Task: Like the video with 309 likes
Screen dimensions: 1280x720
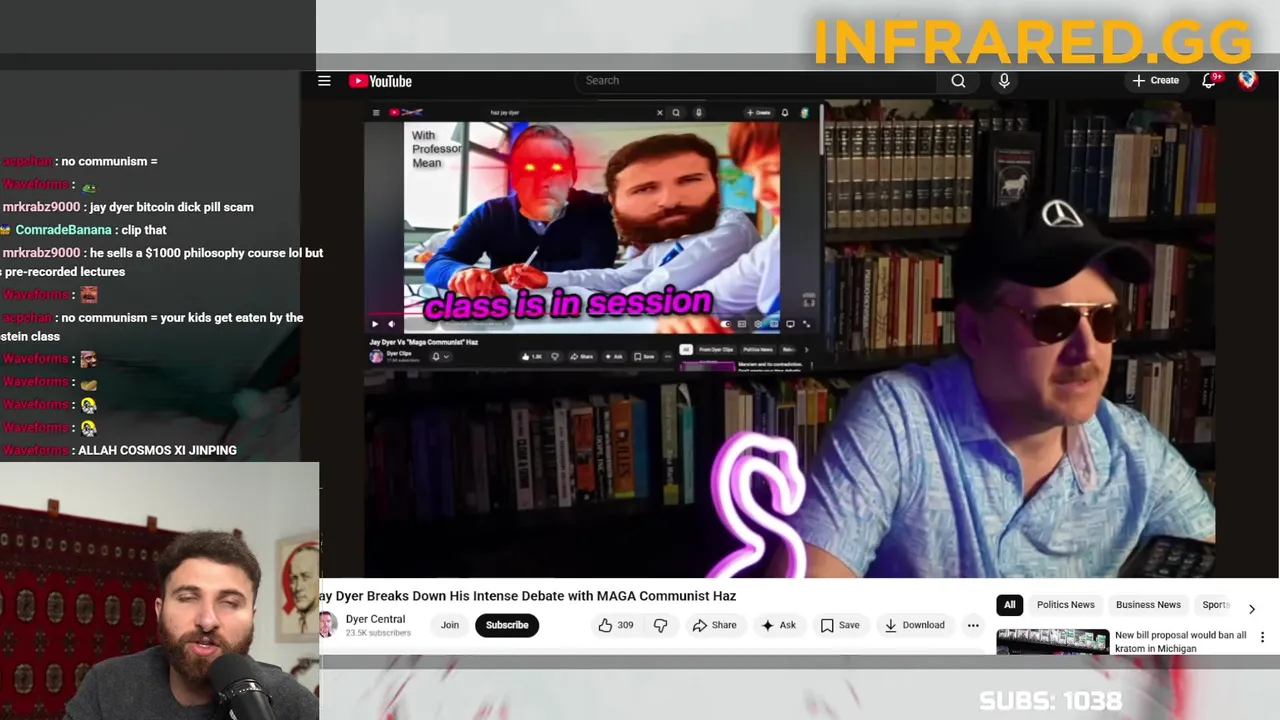Action: [616, 625]
